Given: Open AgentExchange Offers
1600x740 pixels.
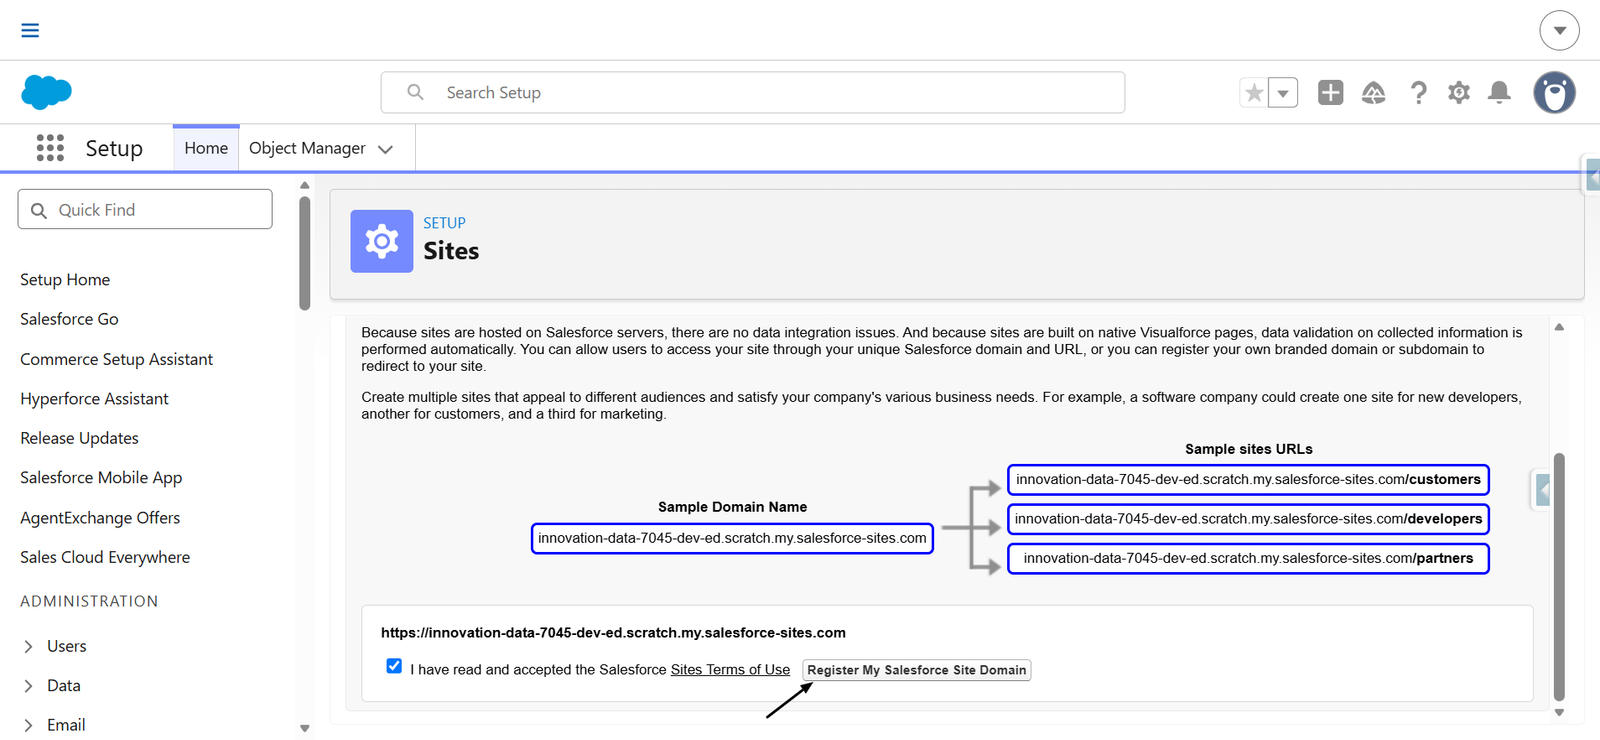Looking at the screenshot, I should coord(100,518).
